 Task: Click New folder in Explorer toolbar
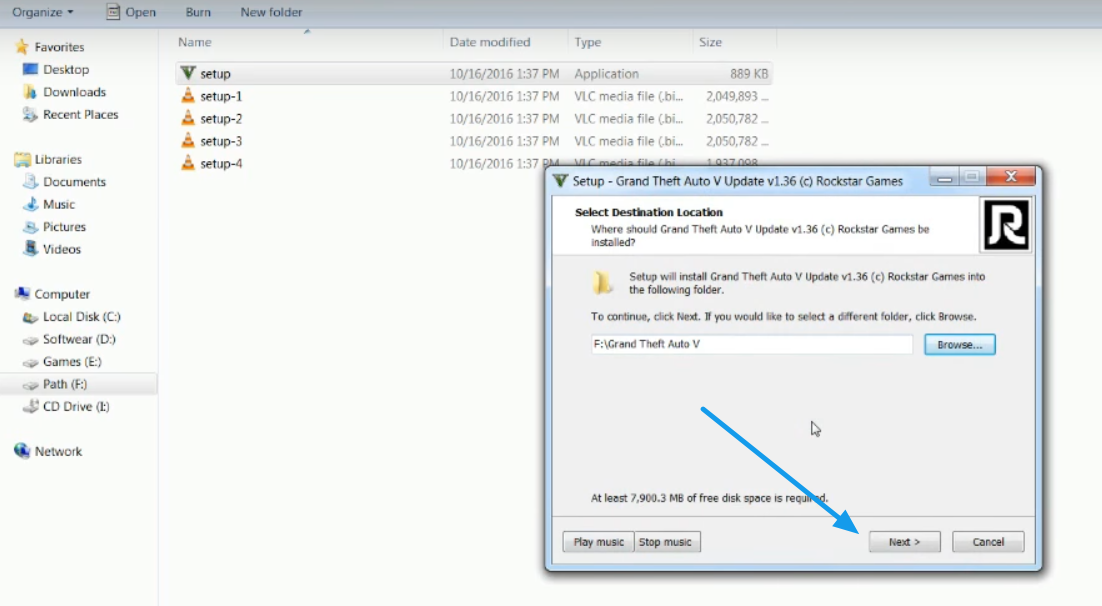[271, 12]
